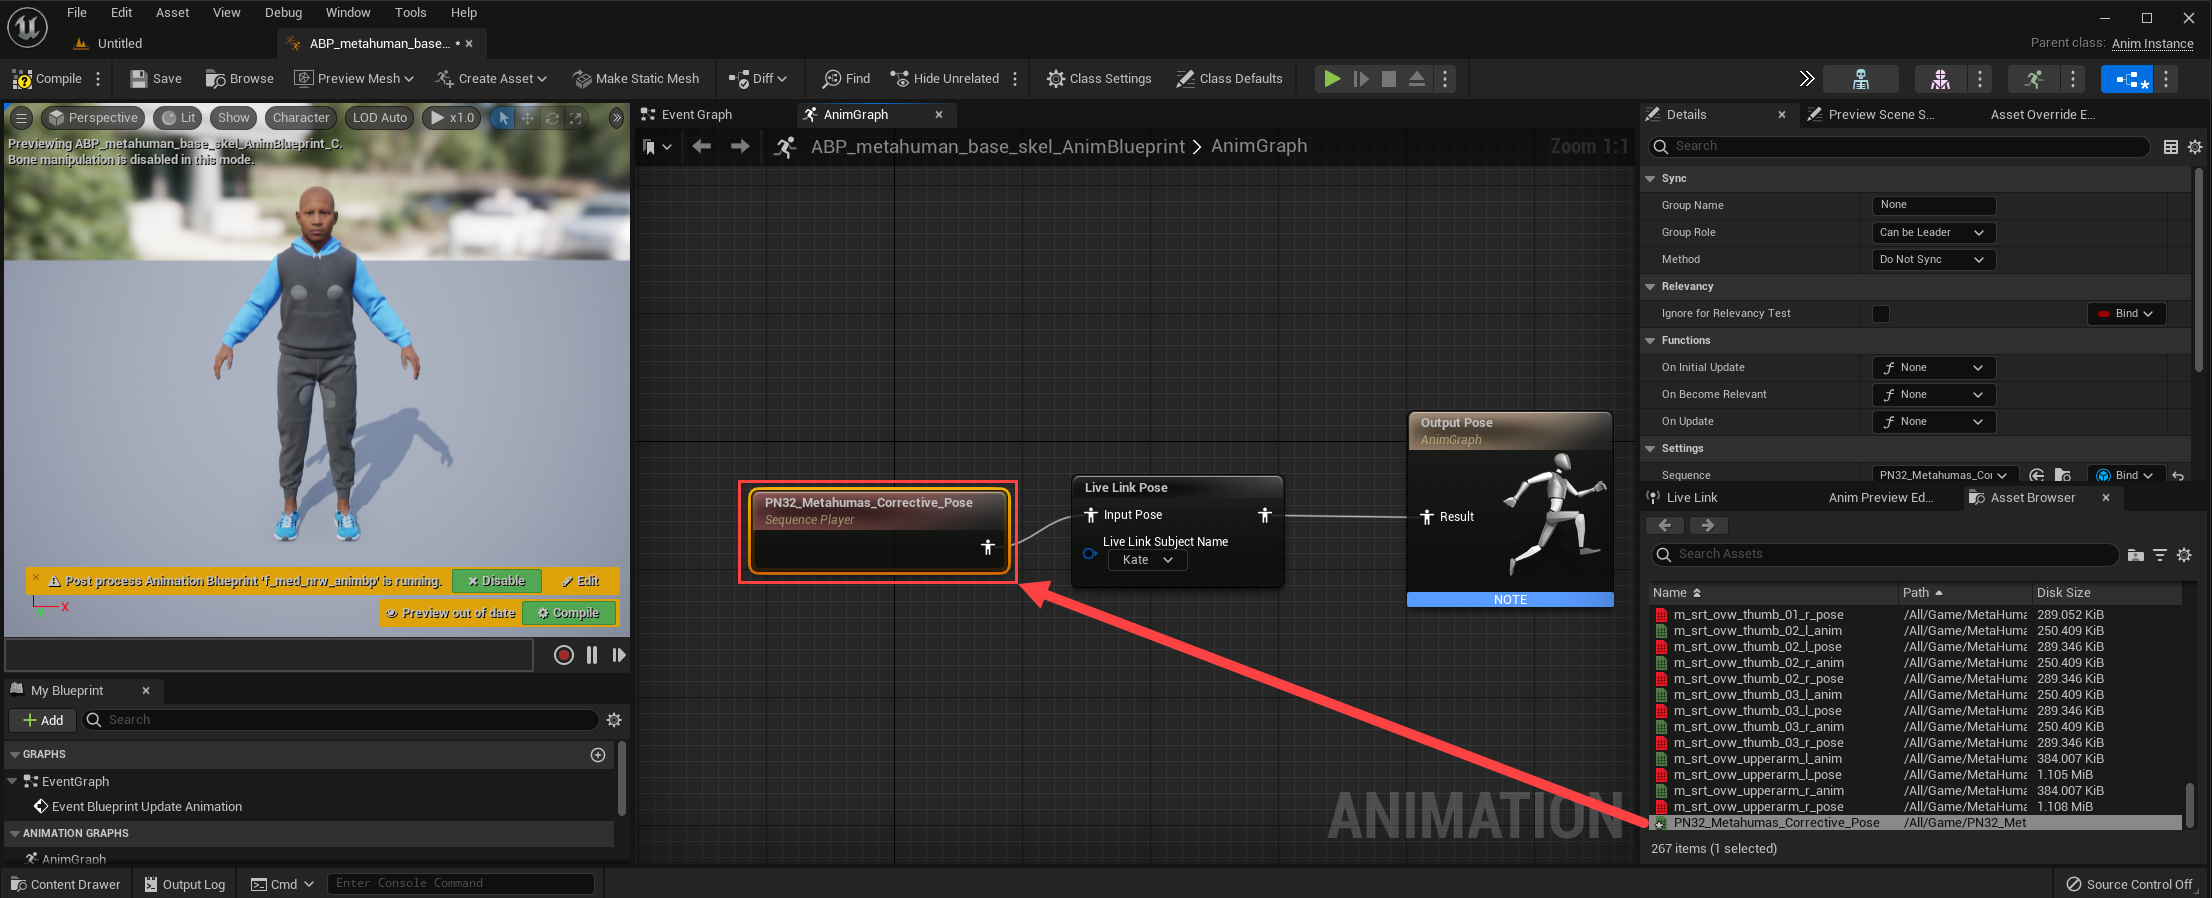
Task: Stop the simulation
Action: 1389,78
